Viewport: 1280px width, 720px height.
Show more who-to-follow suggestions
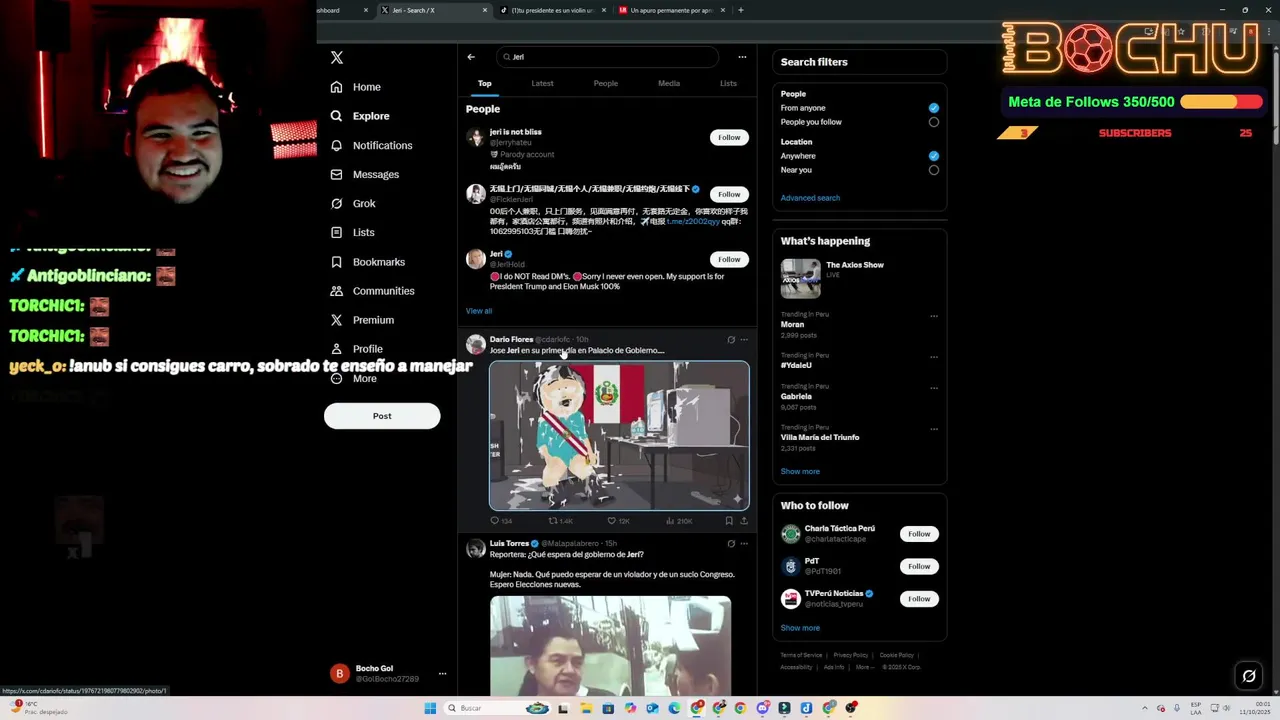[800, 628]
